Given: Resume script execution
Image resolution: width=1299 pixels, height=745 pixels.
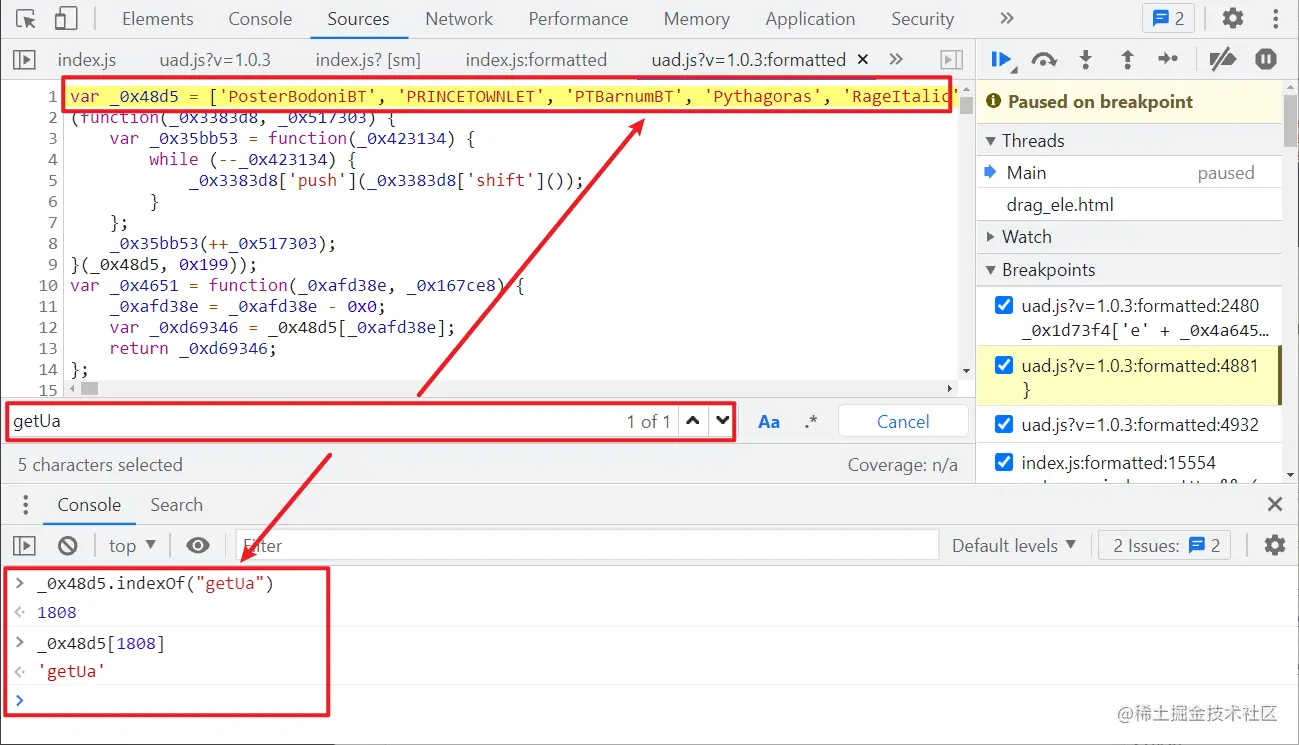Looking at the screenshot, I should click(x=1001, y=60).
